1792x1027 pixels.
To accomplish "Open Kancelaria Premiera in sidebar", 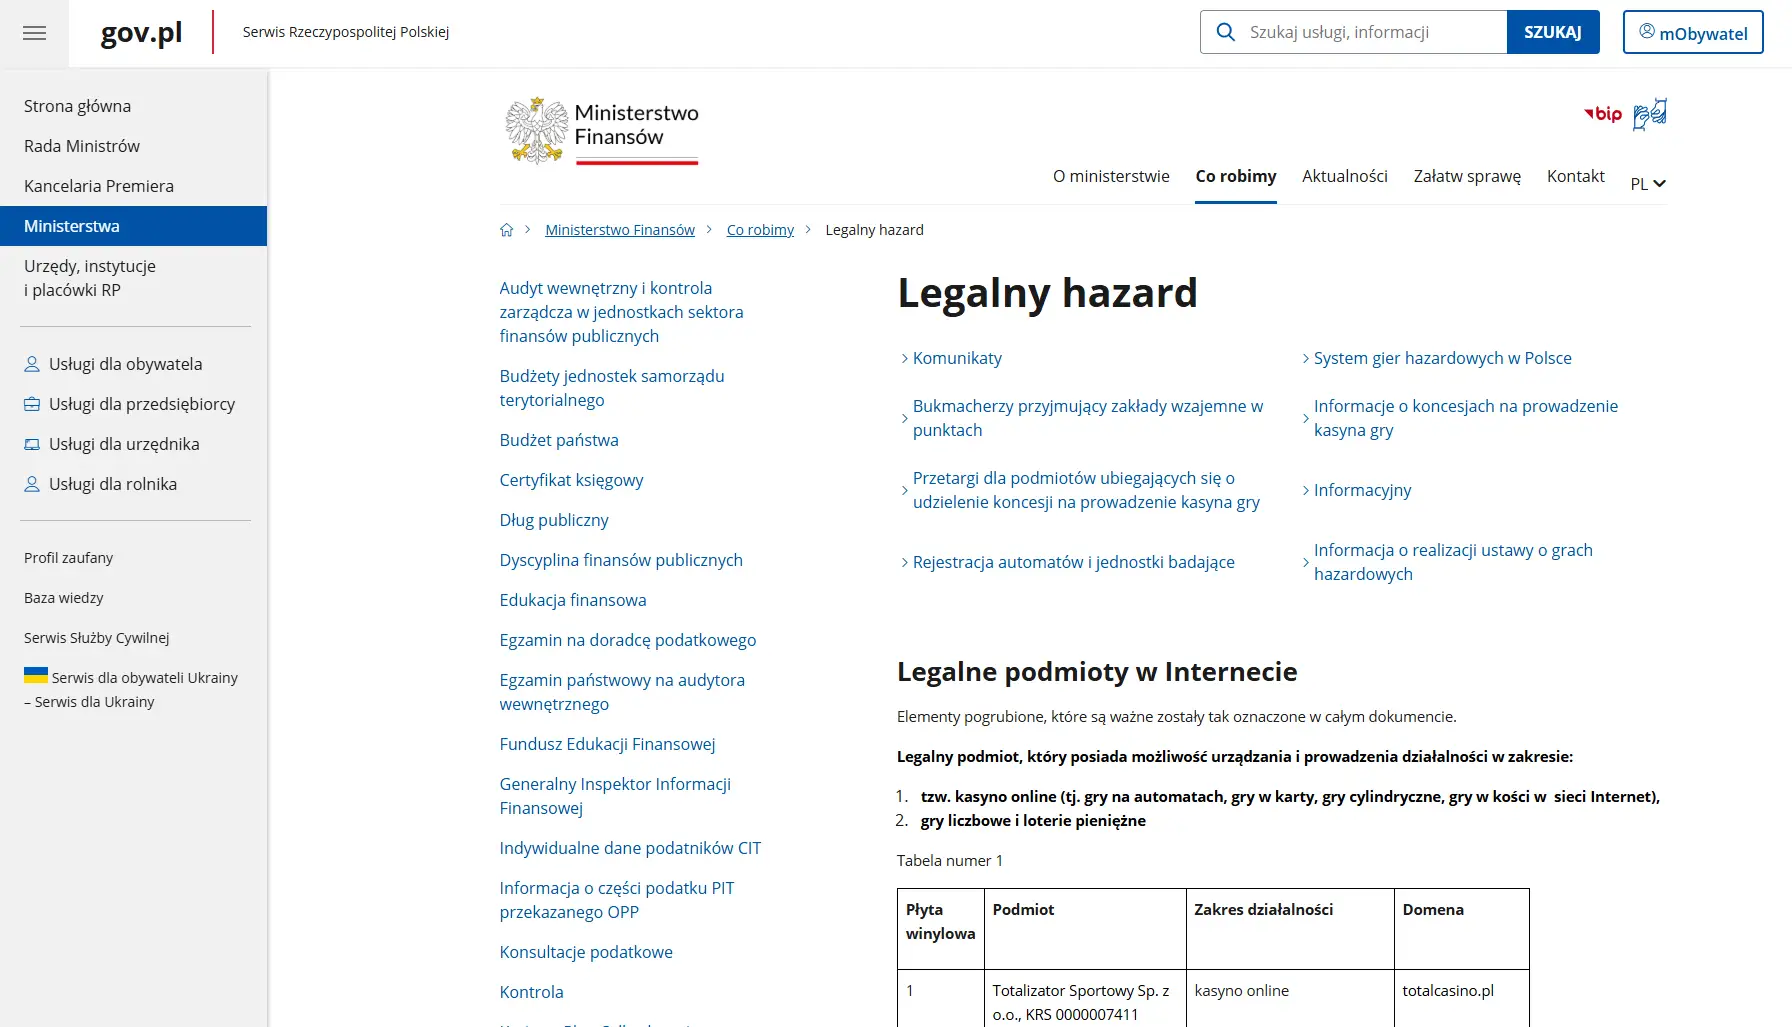I will [99, 186].
